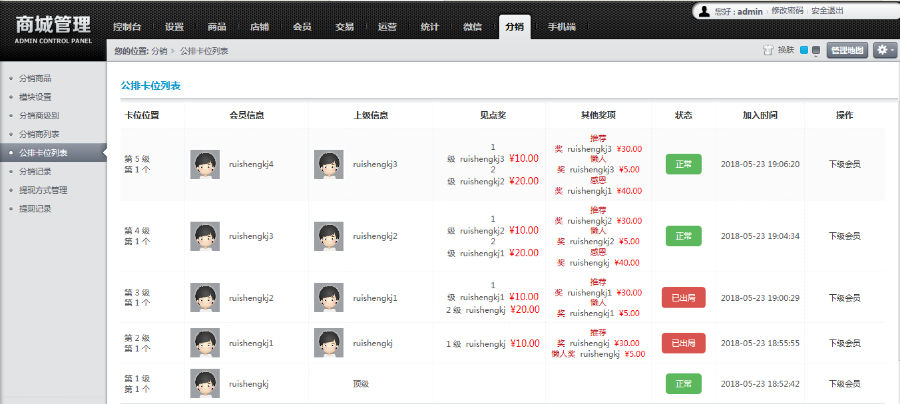Open the 会员 top menu tab
This screenshot has height=404, width=900.
tap(302, 27)
